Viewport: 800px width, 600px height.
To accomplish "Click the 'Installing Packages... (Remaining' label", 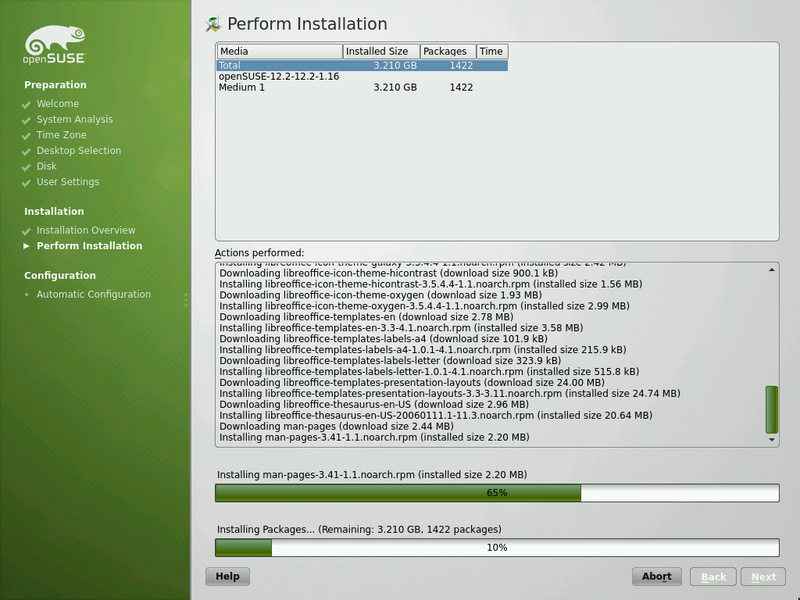I will tap(359, 530).
